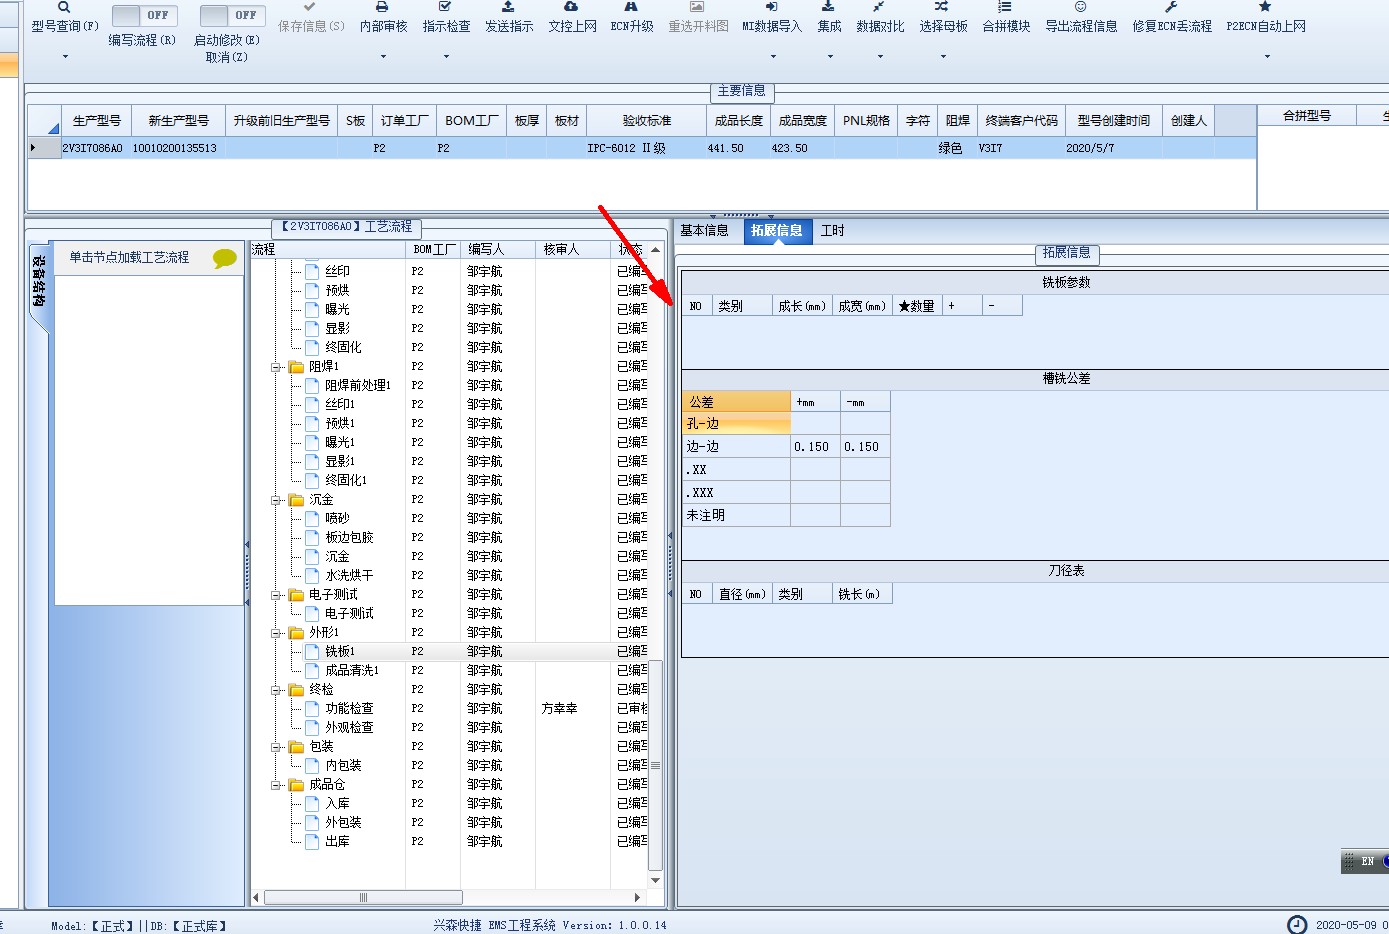Image resolution: width=1389 pixels, height=934 pixels.
Task: Open dropdown arrow under 型号查询
Action: [65, 57]
